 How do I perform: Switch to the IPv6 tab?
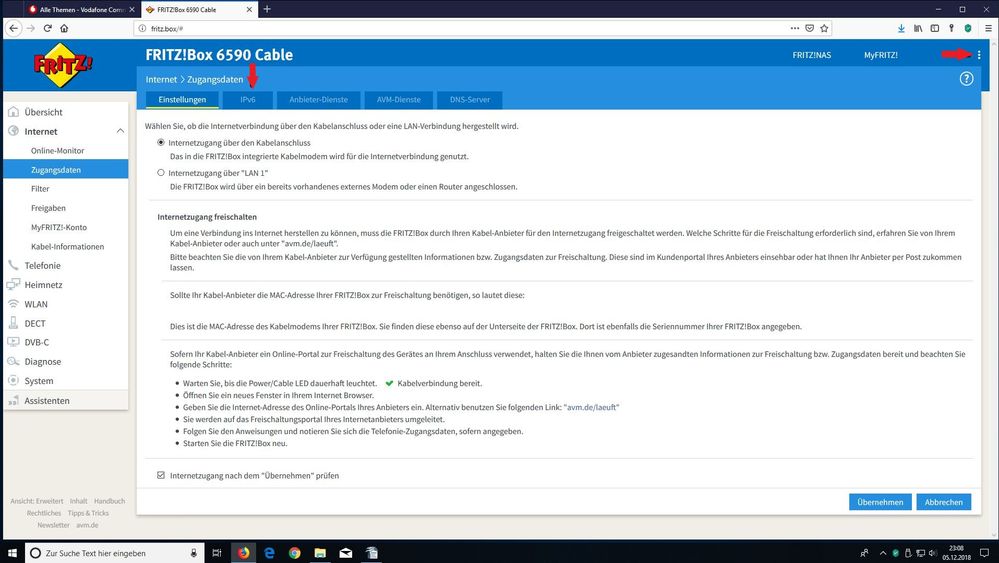248,100
